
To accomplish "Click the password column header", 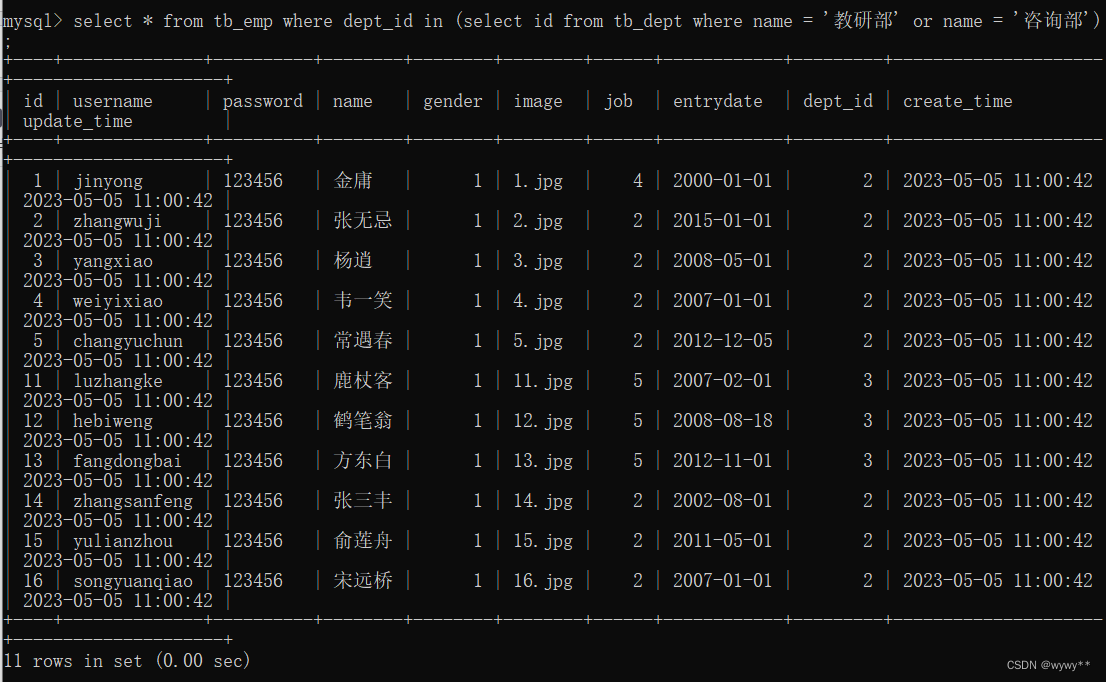I will coord(262,102).
